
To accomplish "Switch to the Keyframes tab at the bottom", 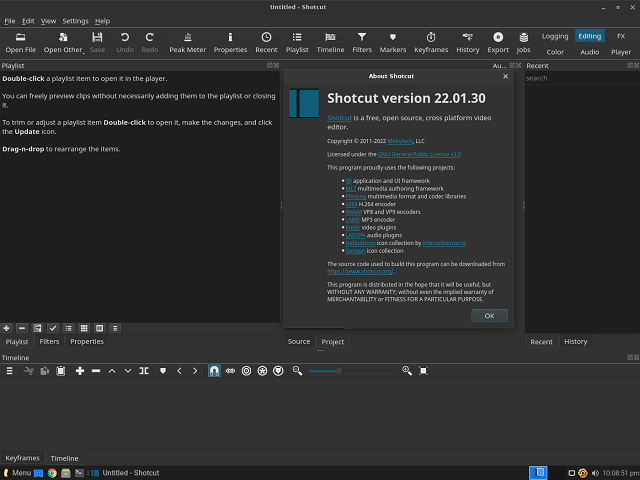I will click(22, 458).
